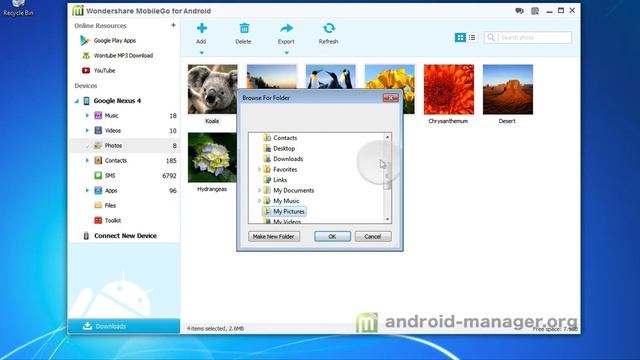640x360 pixels.
Task: Open the Videos category
Action: (113, 131)
